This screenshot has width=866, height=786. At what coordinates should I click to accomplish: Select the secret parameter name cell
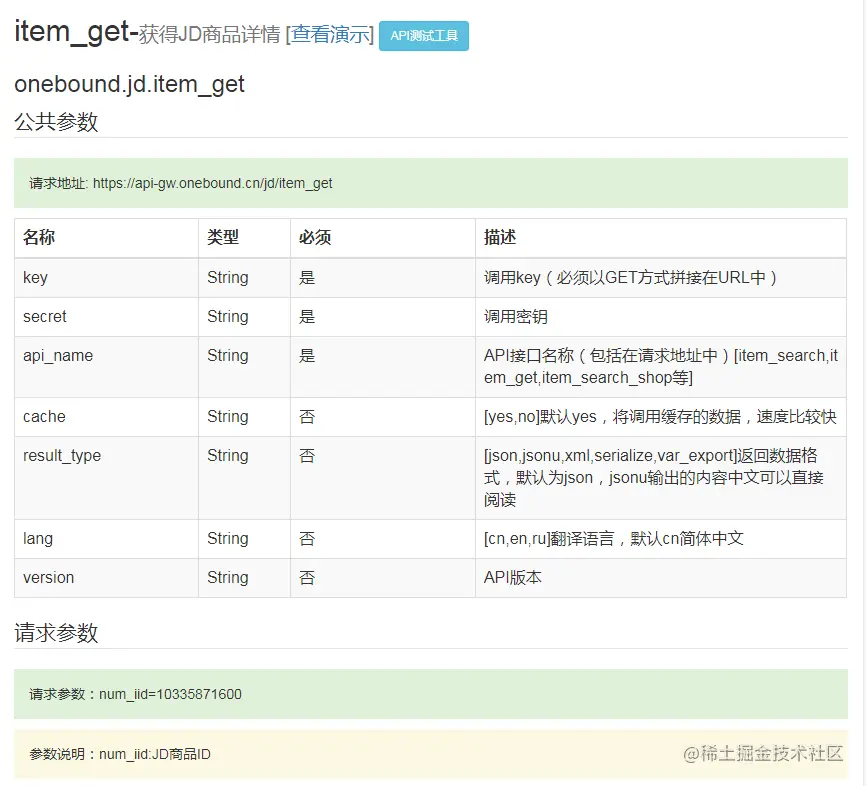(x=106, y=316)
